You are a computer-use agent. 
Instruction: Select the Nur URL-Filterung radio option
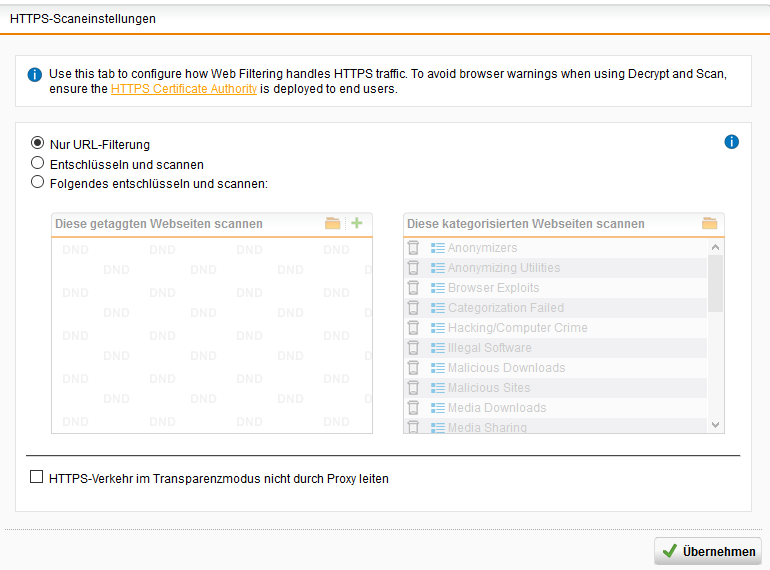point(38,144)
